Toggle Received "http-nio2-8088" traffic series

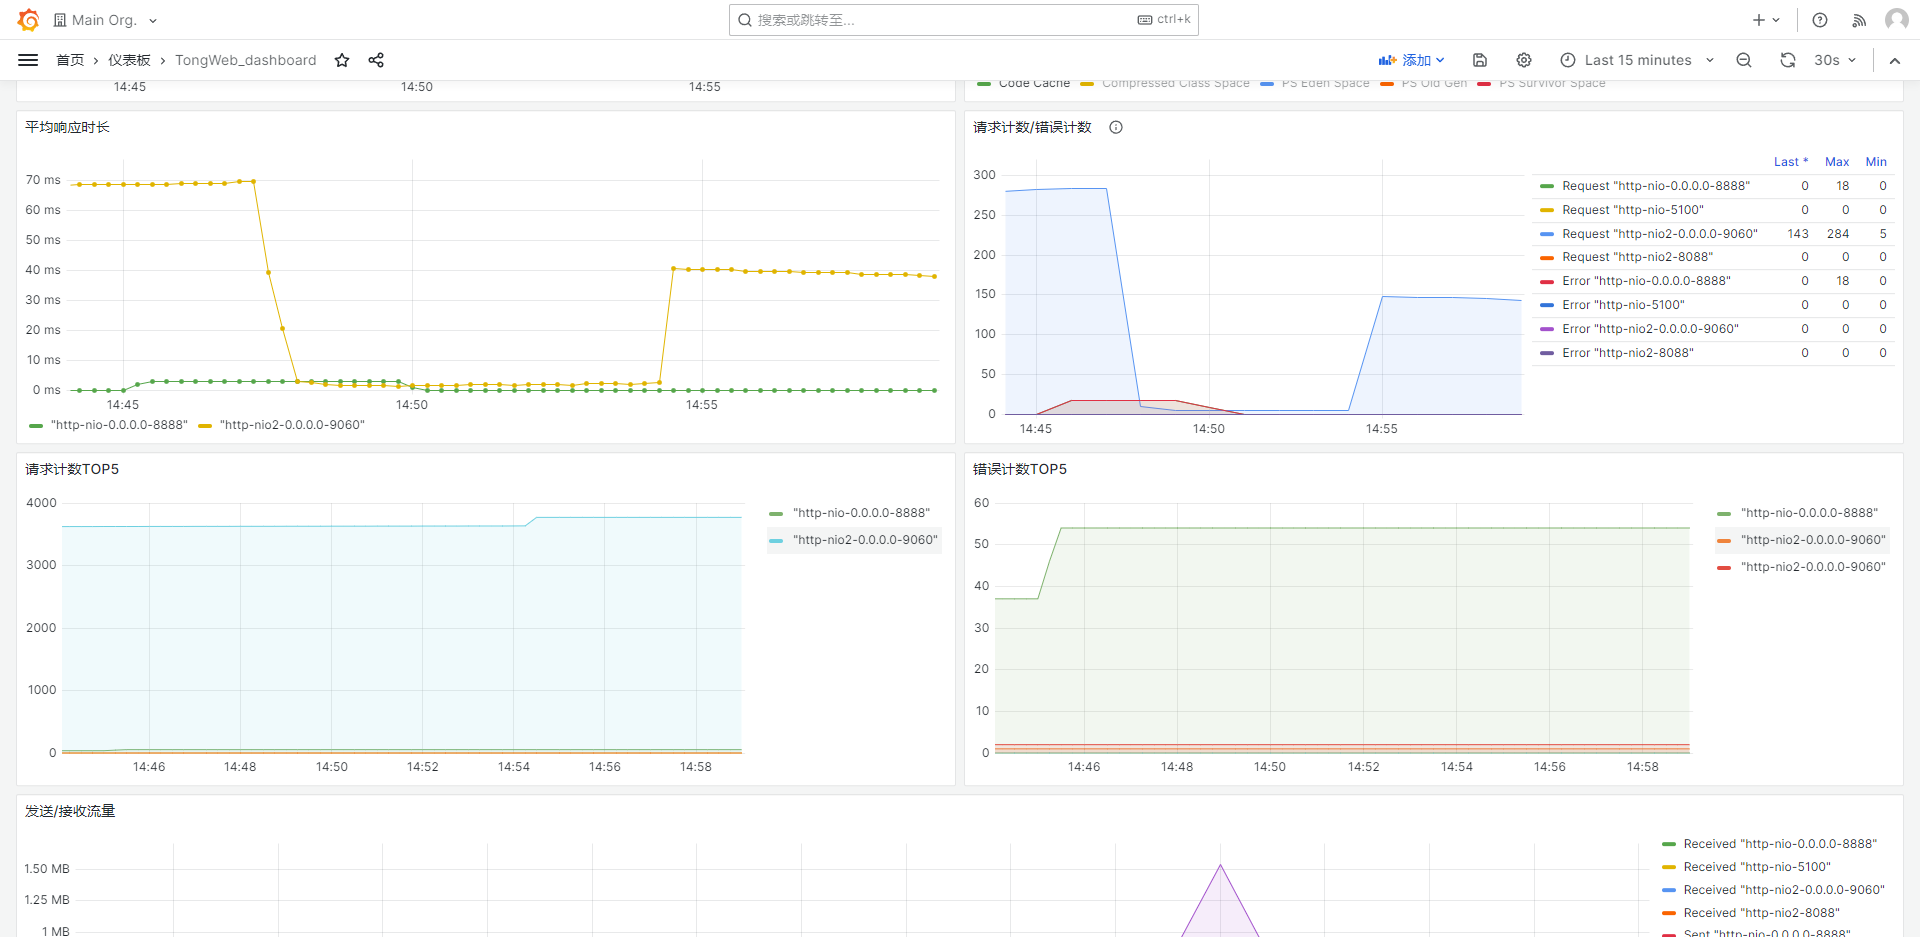pyautogui.click(x=1761, y=913)
